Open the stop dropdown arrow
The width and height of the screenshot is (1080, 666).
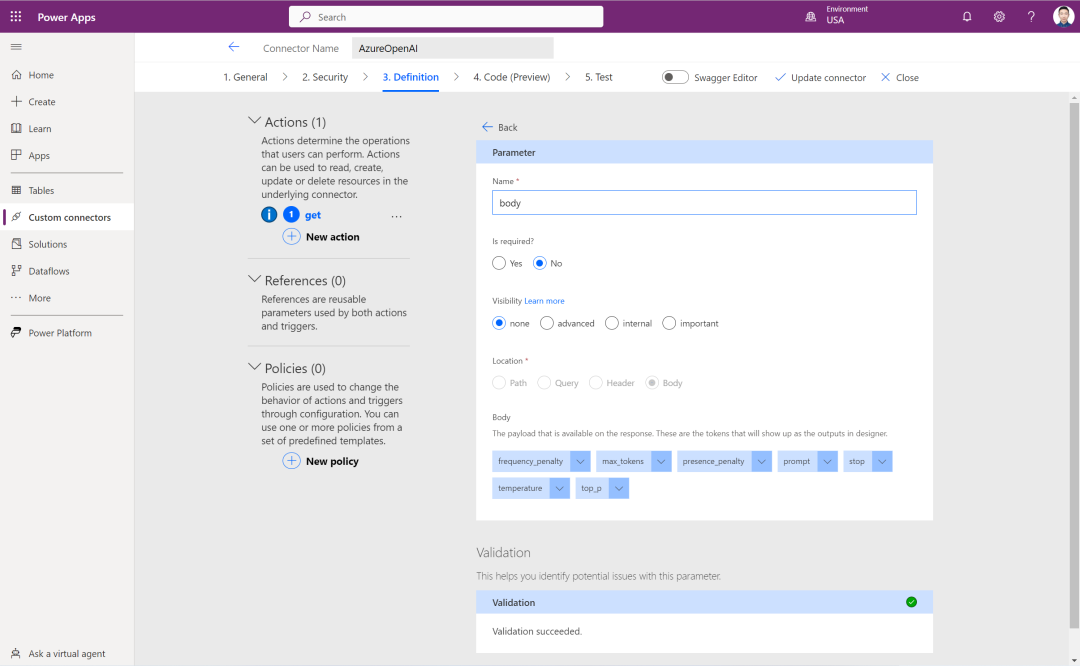pos(882,461)
